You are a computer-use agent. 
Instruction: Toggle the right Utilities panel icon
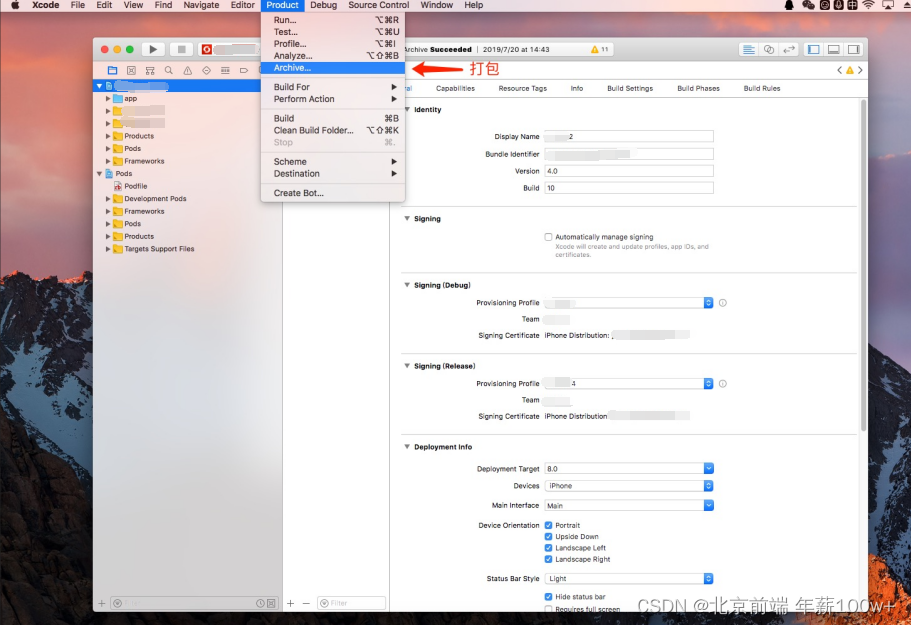[x=853, y=50]
